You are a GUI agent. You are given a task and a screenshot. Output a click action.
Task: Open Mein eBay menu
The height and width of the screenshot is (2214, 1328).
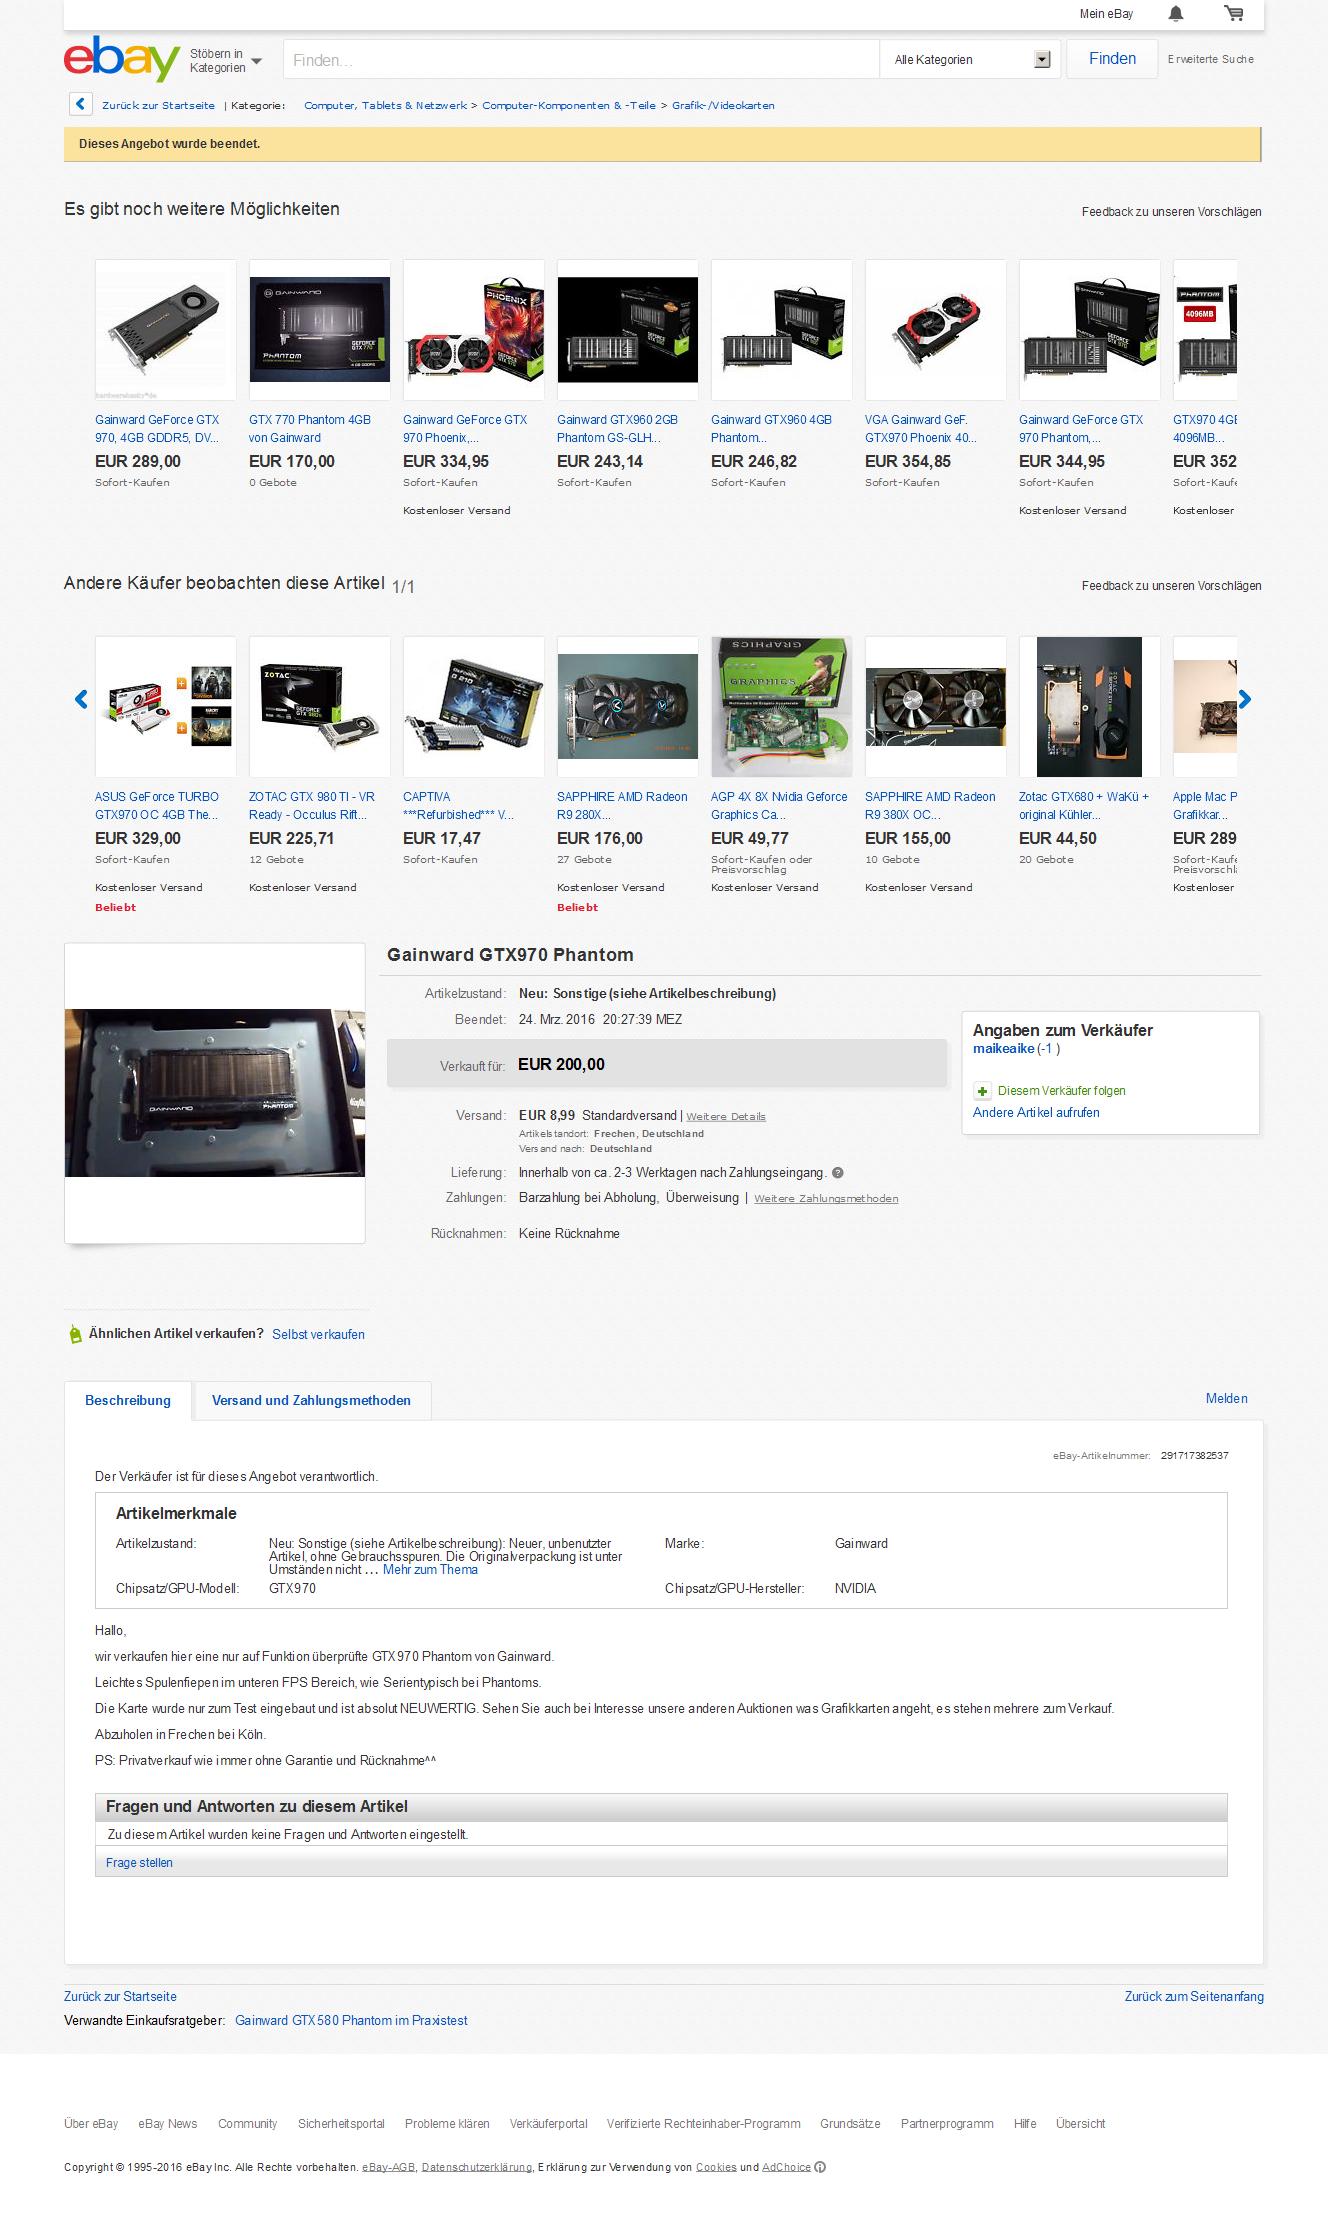(x=1106, y=14)
